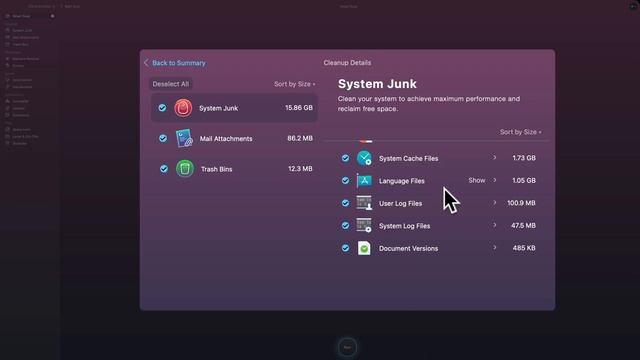
Task: Open Sort by Size dropdown under System Junk description
Action: click(520, 132)
